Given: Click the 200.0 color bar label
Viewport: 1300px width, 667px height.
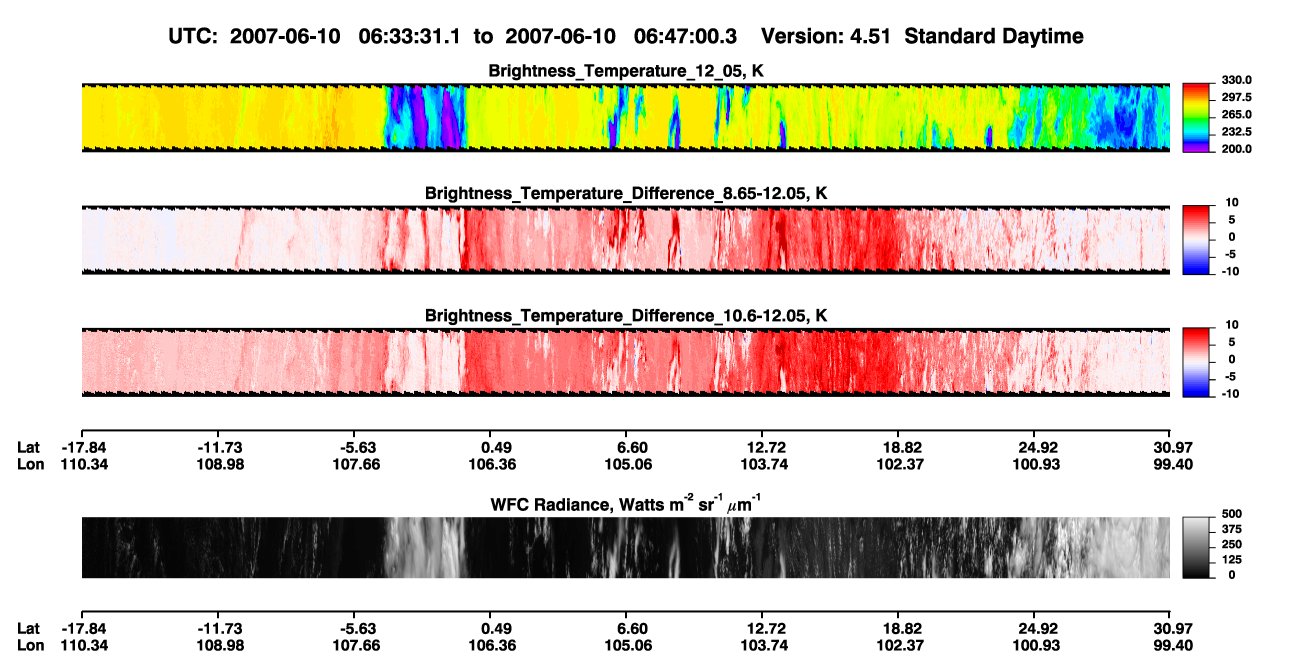Looking at the screenshot, I should (1237, 149).
